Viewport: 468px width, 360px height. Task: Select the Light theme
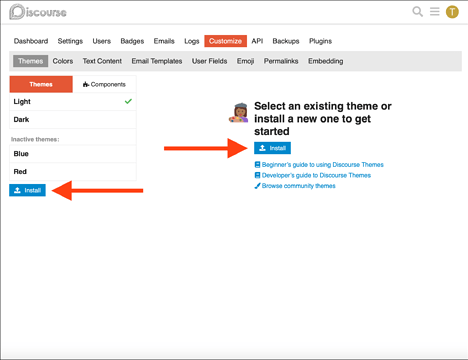click(73, 102)
